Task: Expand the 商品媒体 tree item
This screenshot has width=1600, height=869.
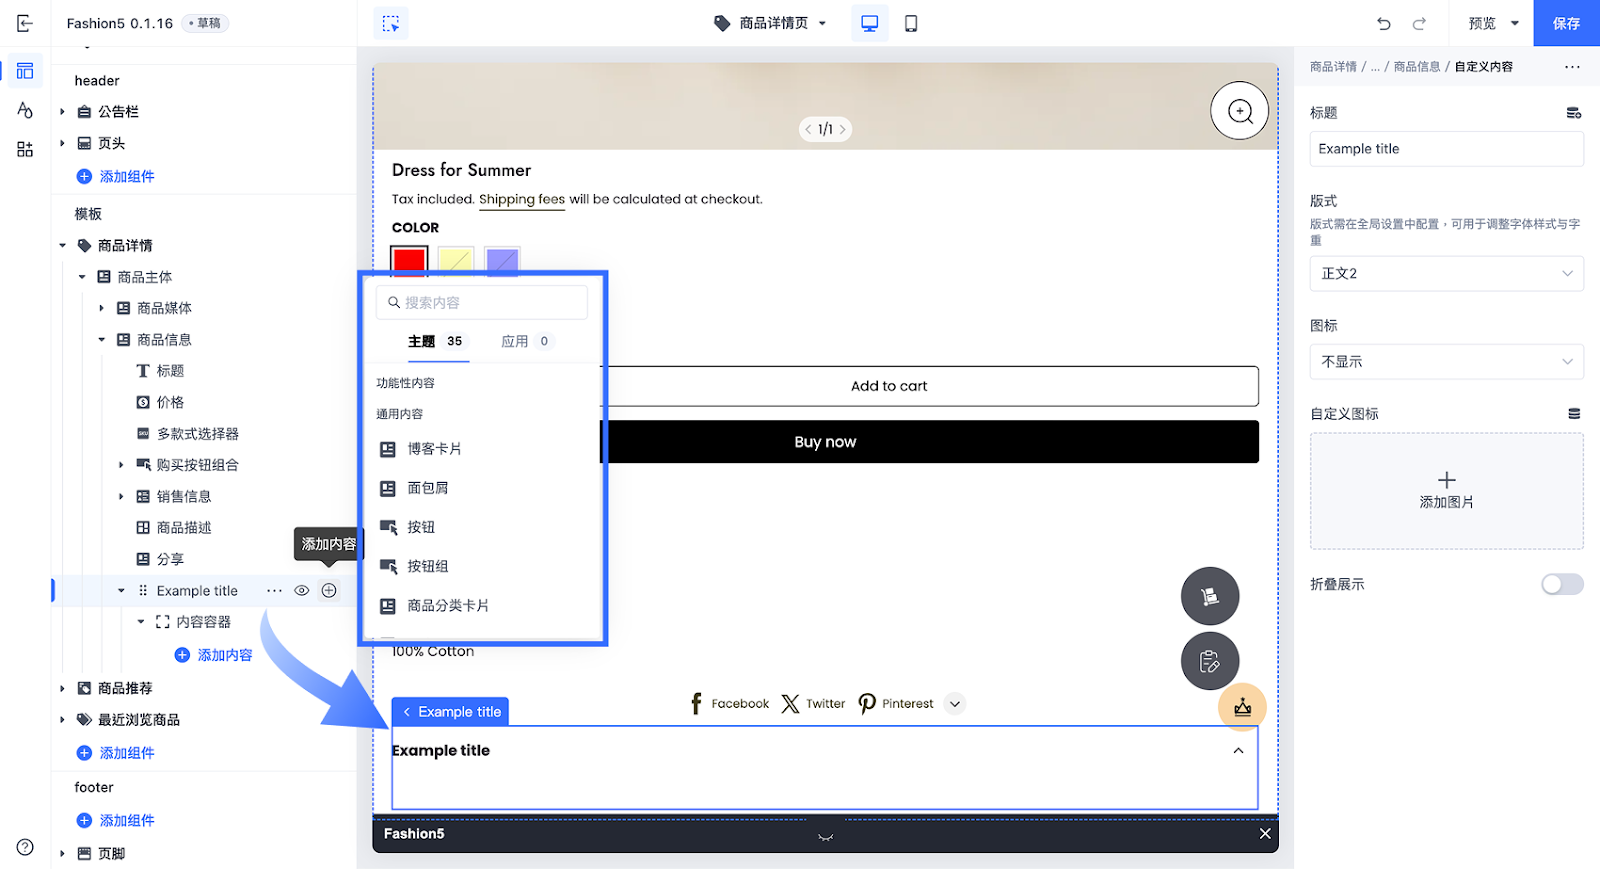Action: 101,309
